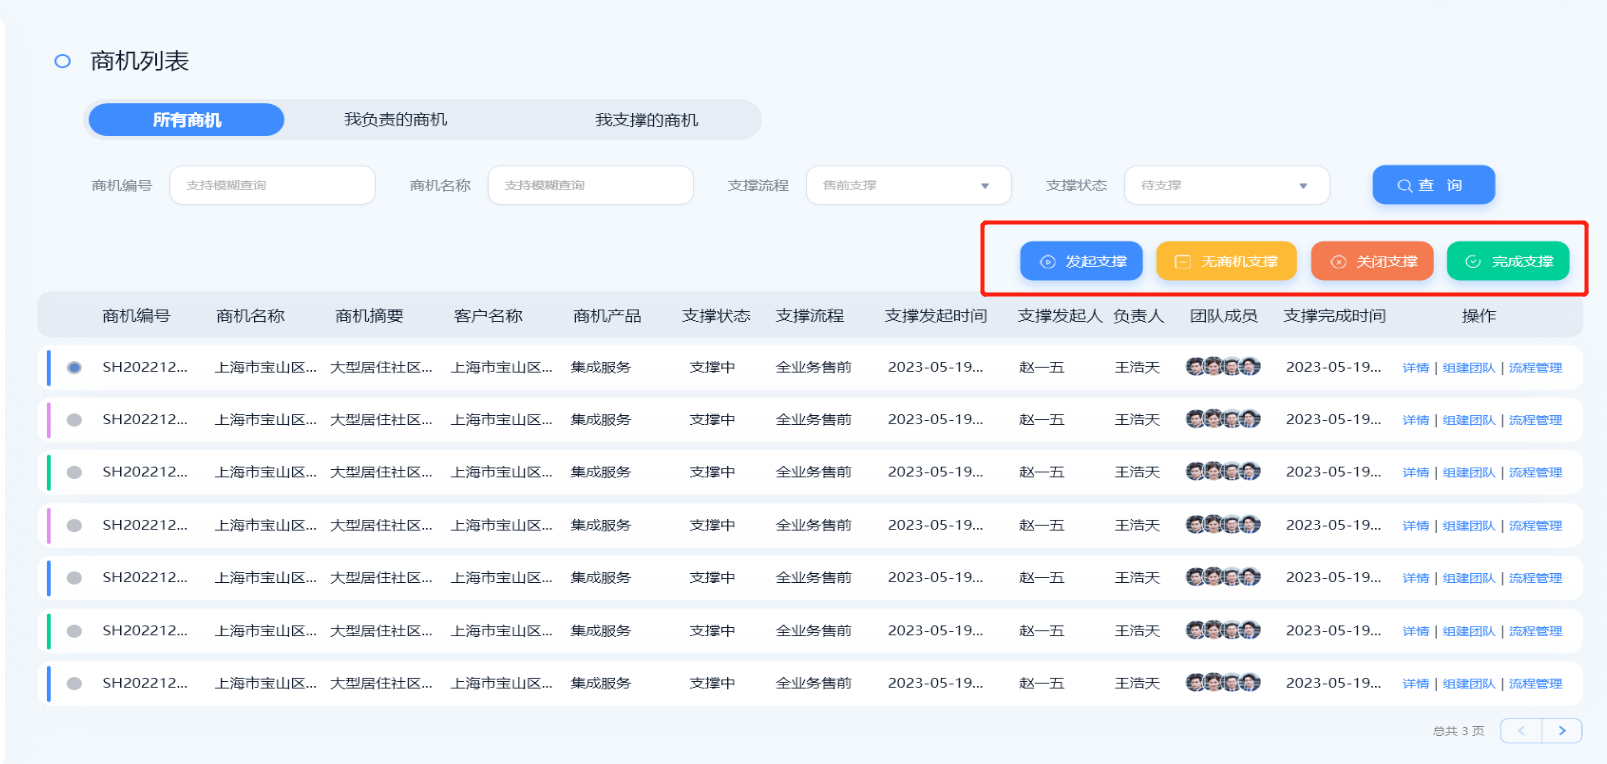Click the 商机名称 search input field
1607x764 pixels.
pos(590,186)
